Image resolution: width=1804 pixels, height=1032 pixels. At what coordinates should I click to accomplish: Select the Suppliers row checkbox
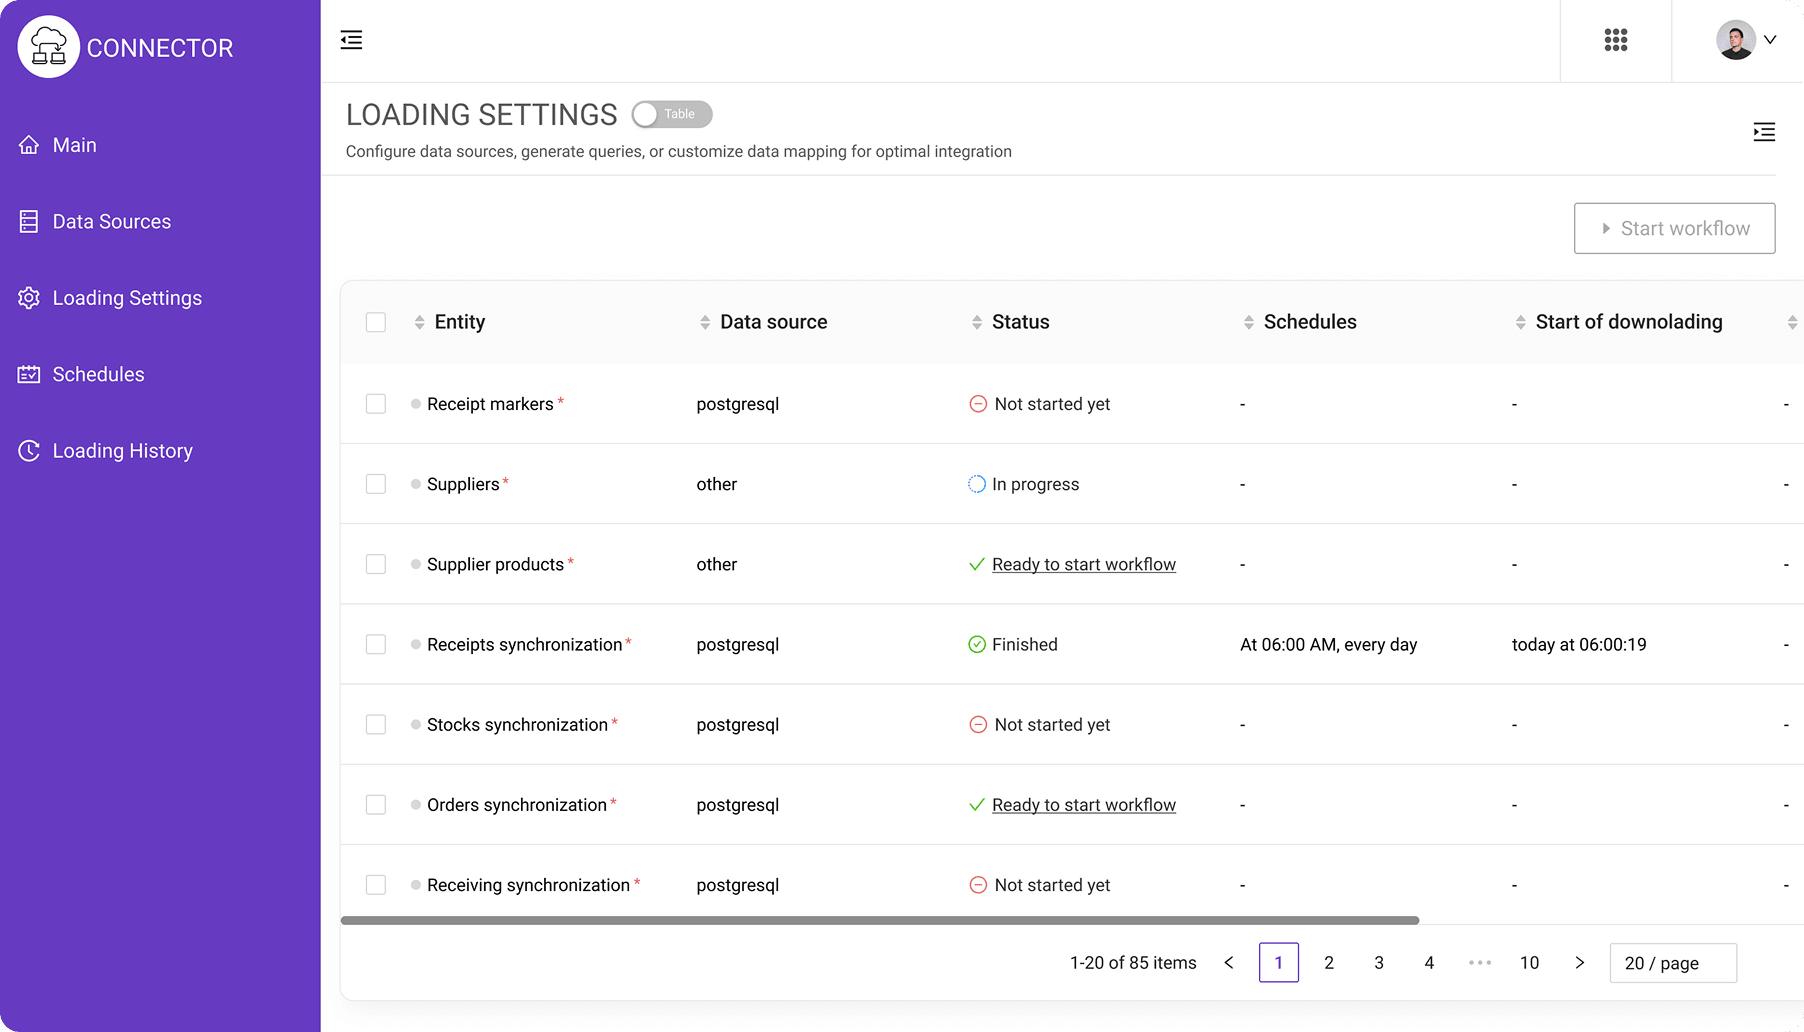click(x=376, y=484)
